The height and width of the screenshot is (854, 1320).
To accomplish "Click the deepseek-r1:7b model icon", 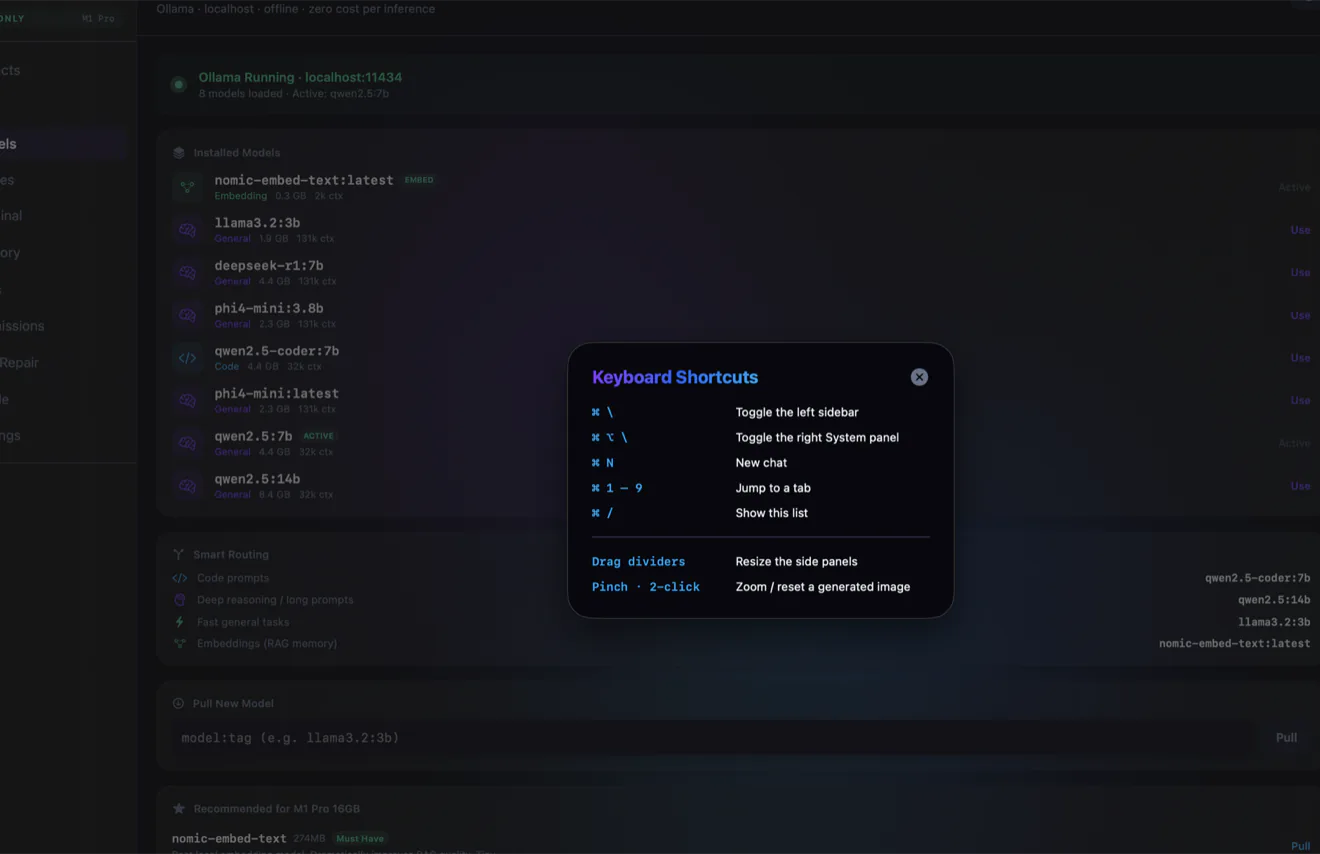I will coord(187,272).
